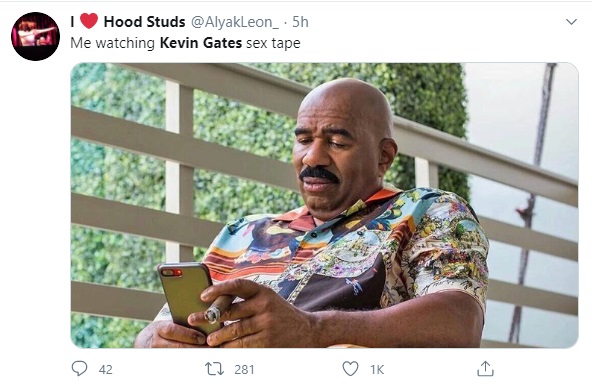Like the tweet with the heart icon

click(x=350, y=369)
